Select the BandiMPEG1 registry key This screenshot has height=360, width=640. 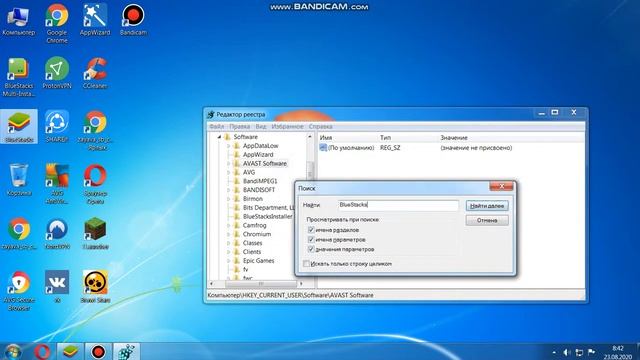[x=260, y=181]
